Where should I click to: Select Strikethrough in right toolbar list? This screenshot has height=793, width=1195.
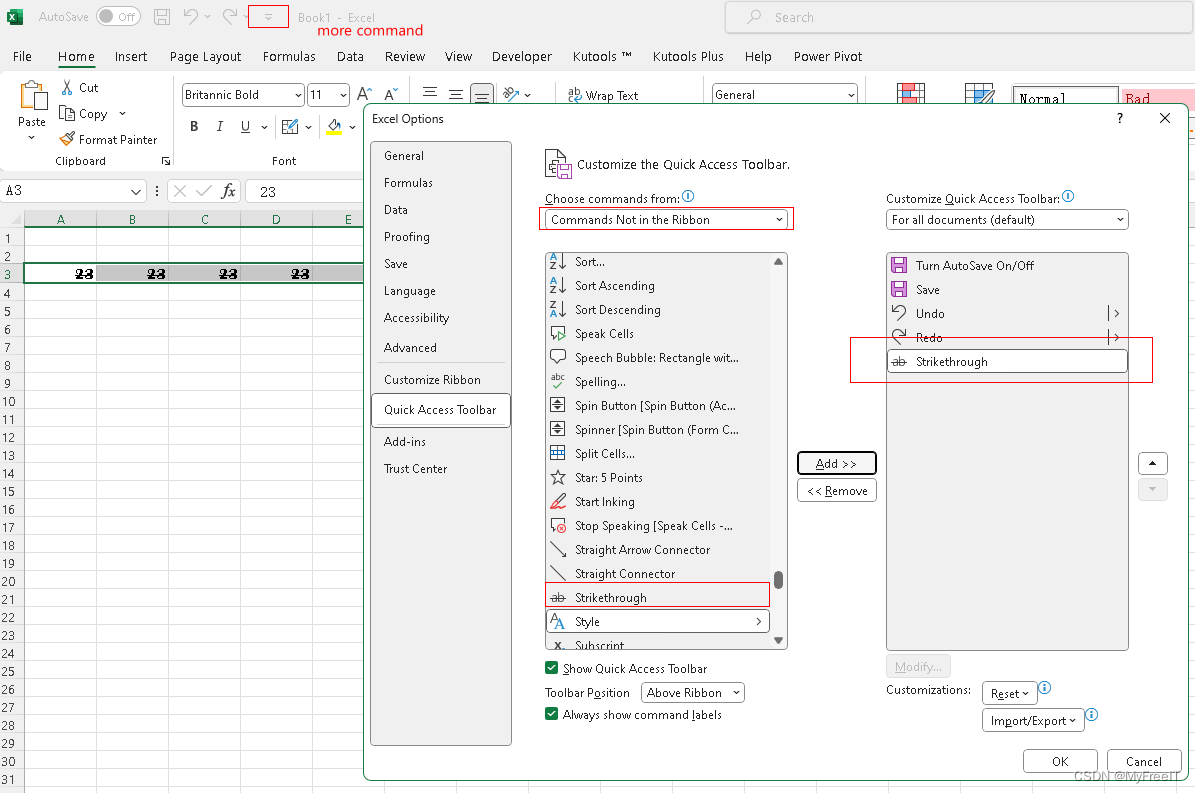(1007, 361)
